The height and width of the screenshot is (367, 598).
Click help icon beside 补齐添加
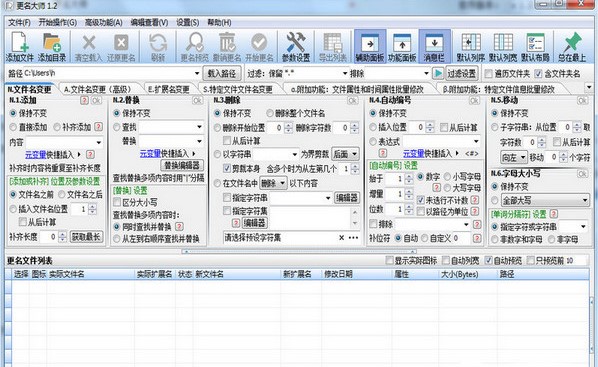[98, 127]
